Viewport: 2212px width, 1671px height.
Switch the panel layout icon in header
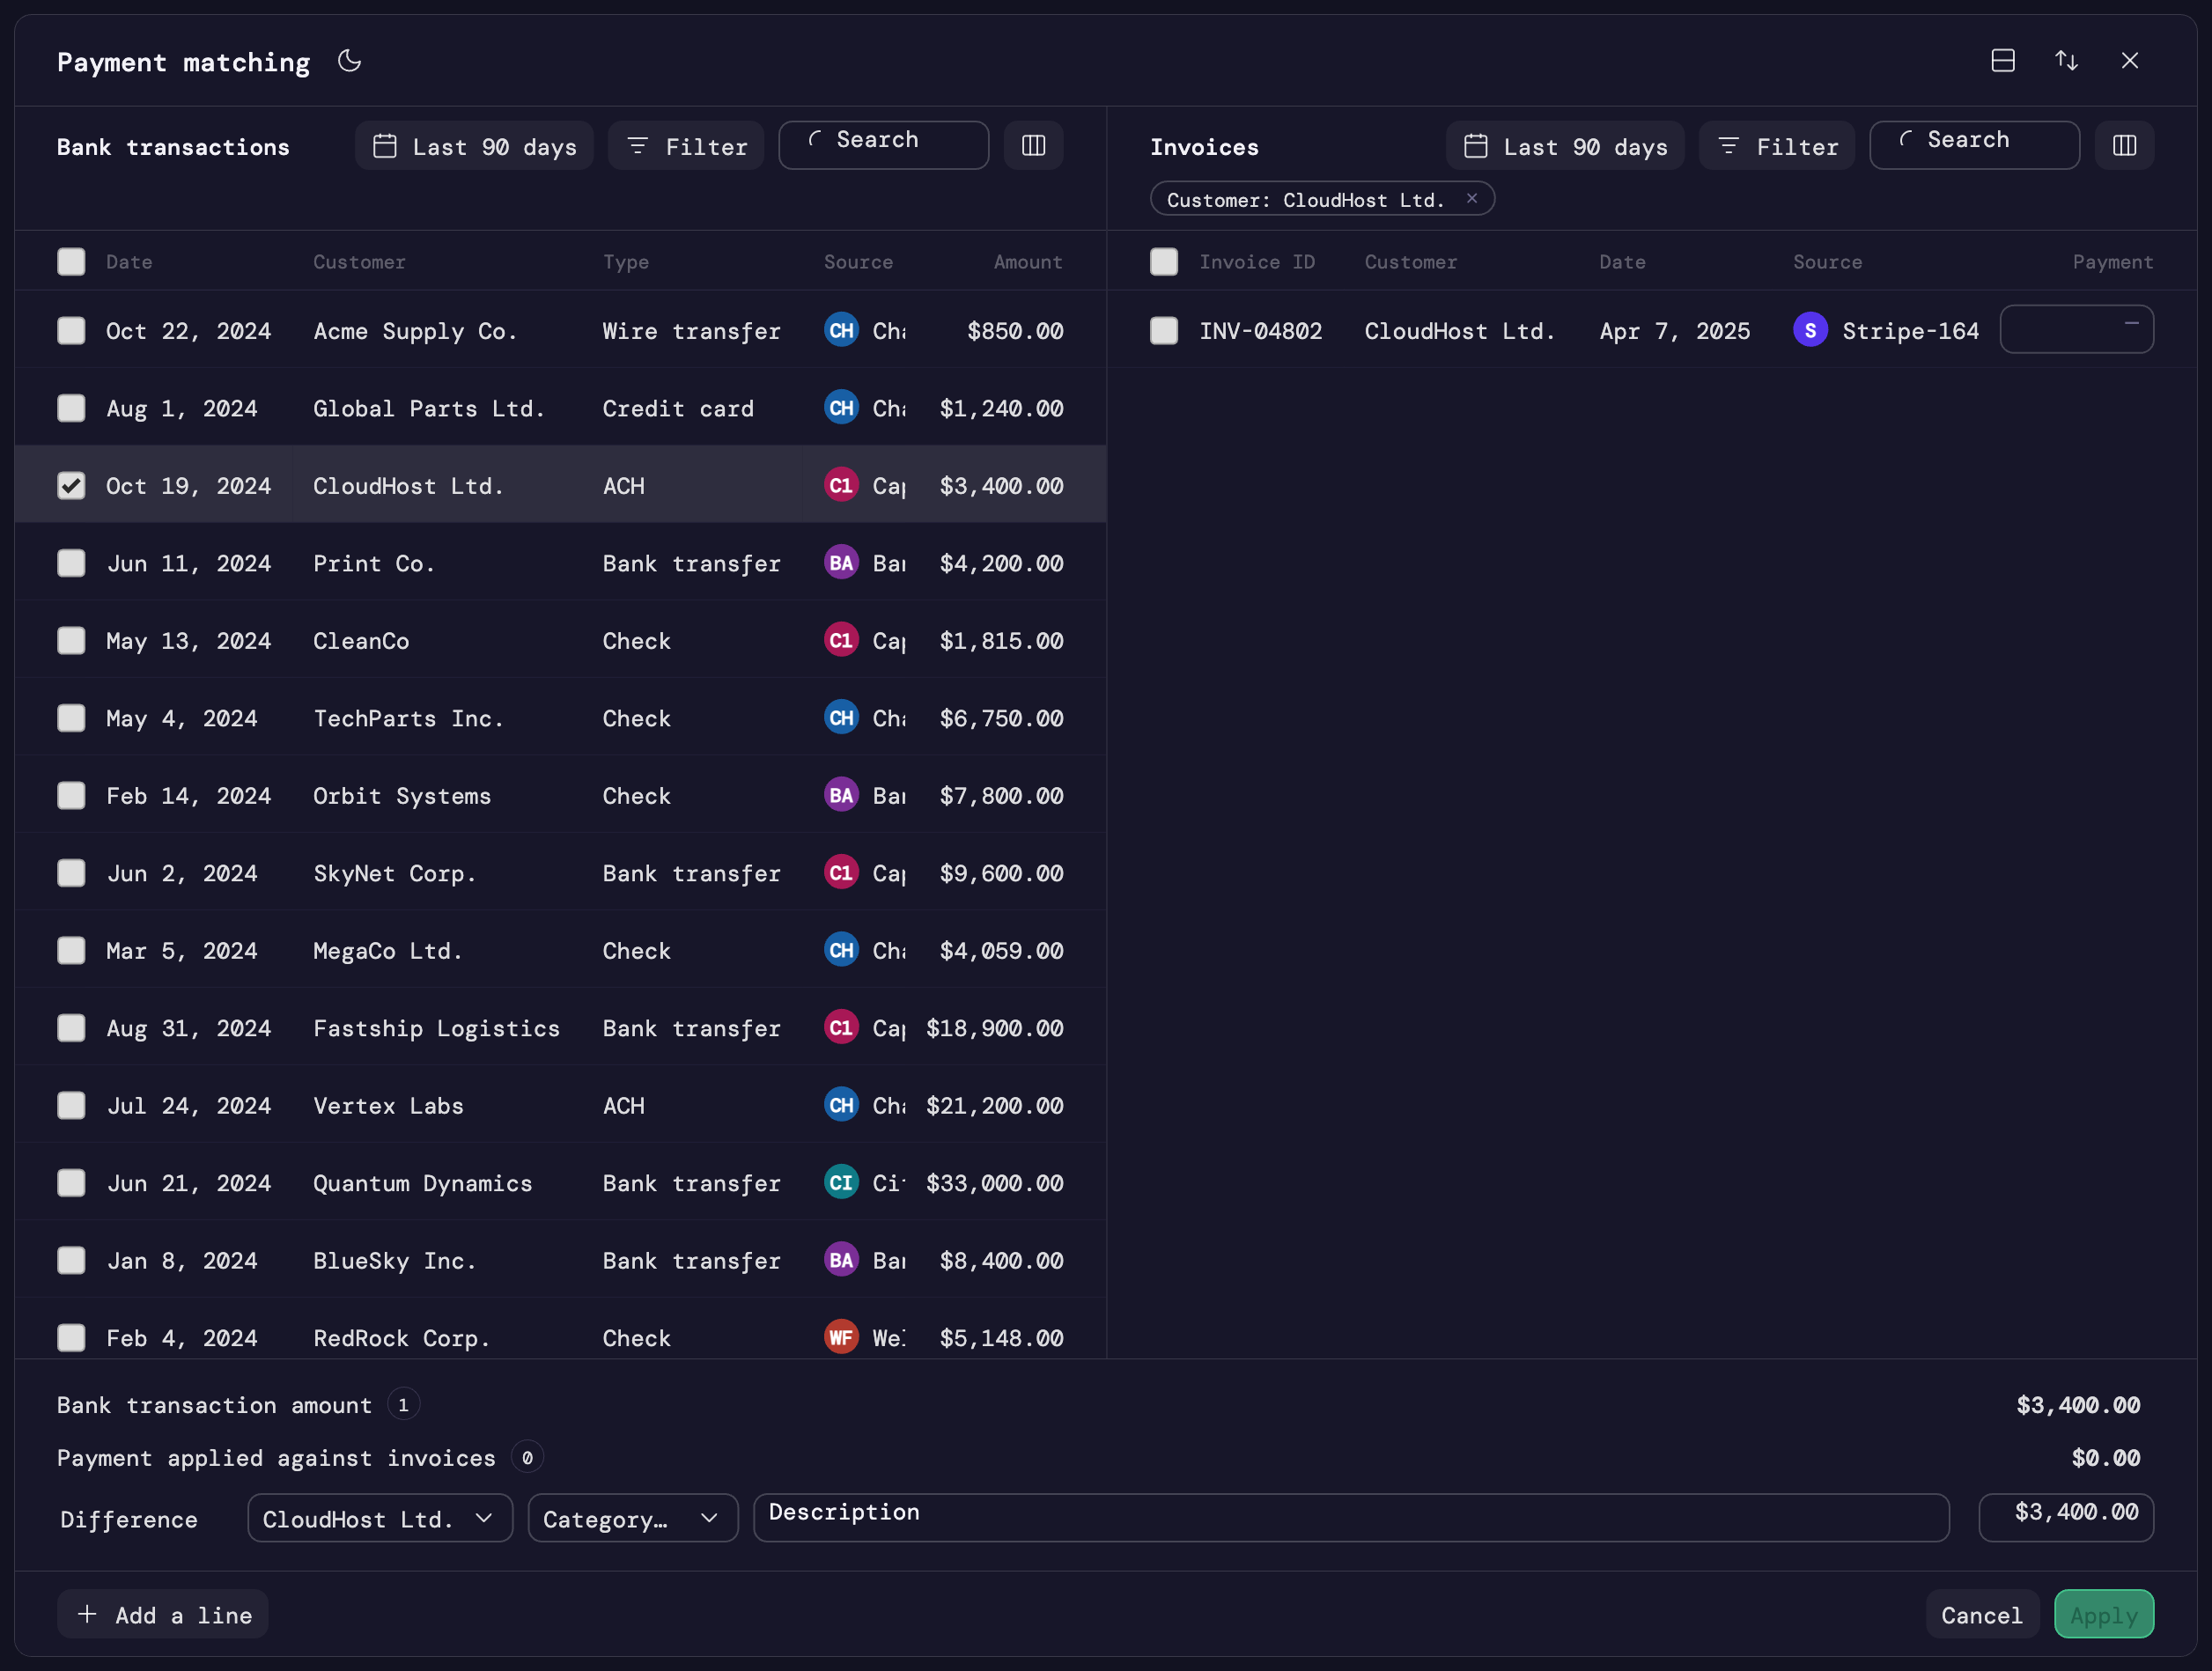point(2003,61)
